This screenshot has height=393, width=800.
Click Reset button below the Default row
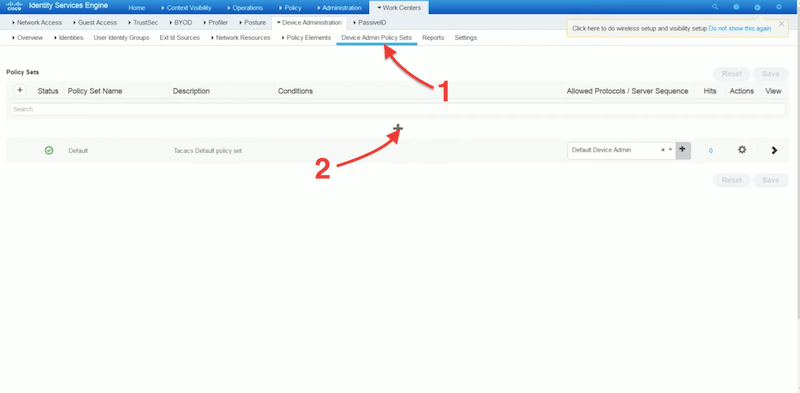732,180
